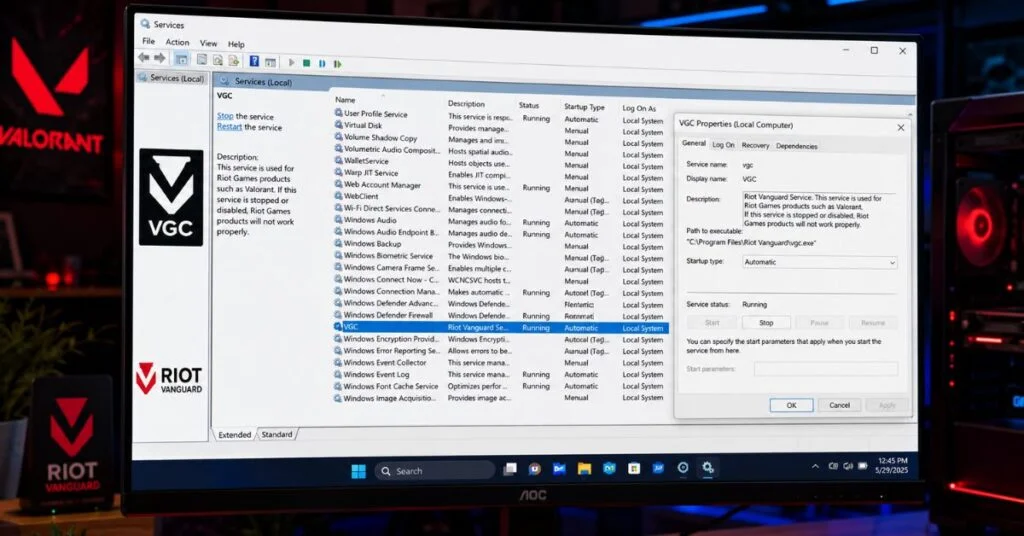Viewport: 1024px width, 536px height.
Task: Select the Windows Defender Firewall row
Action: click(501, 315)
